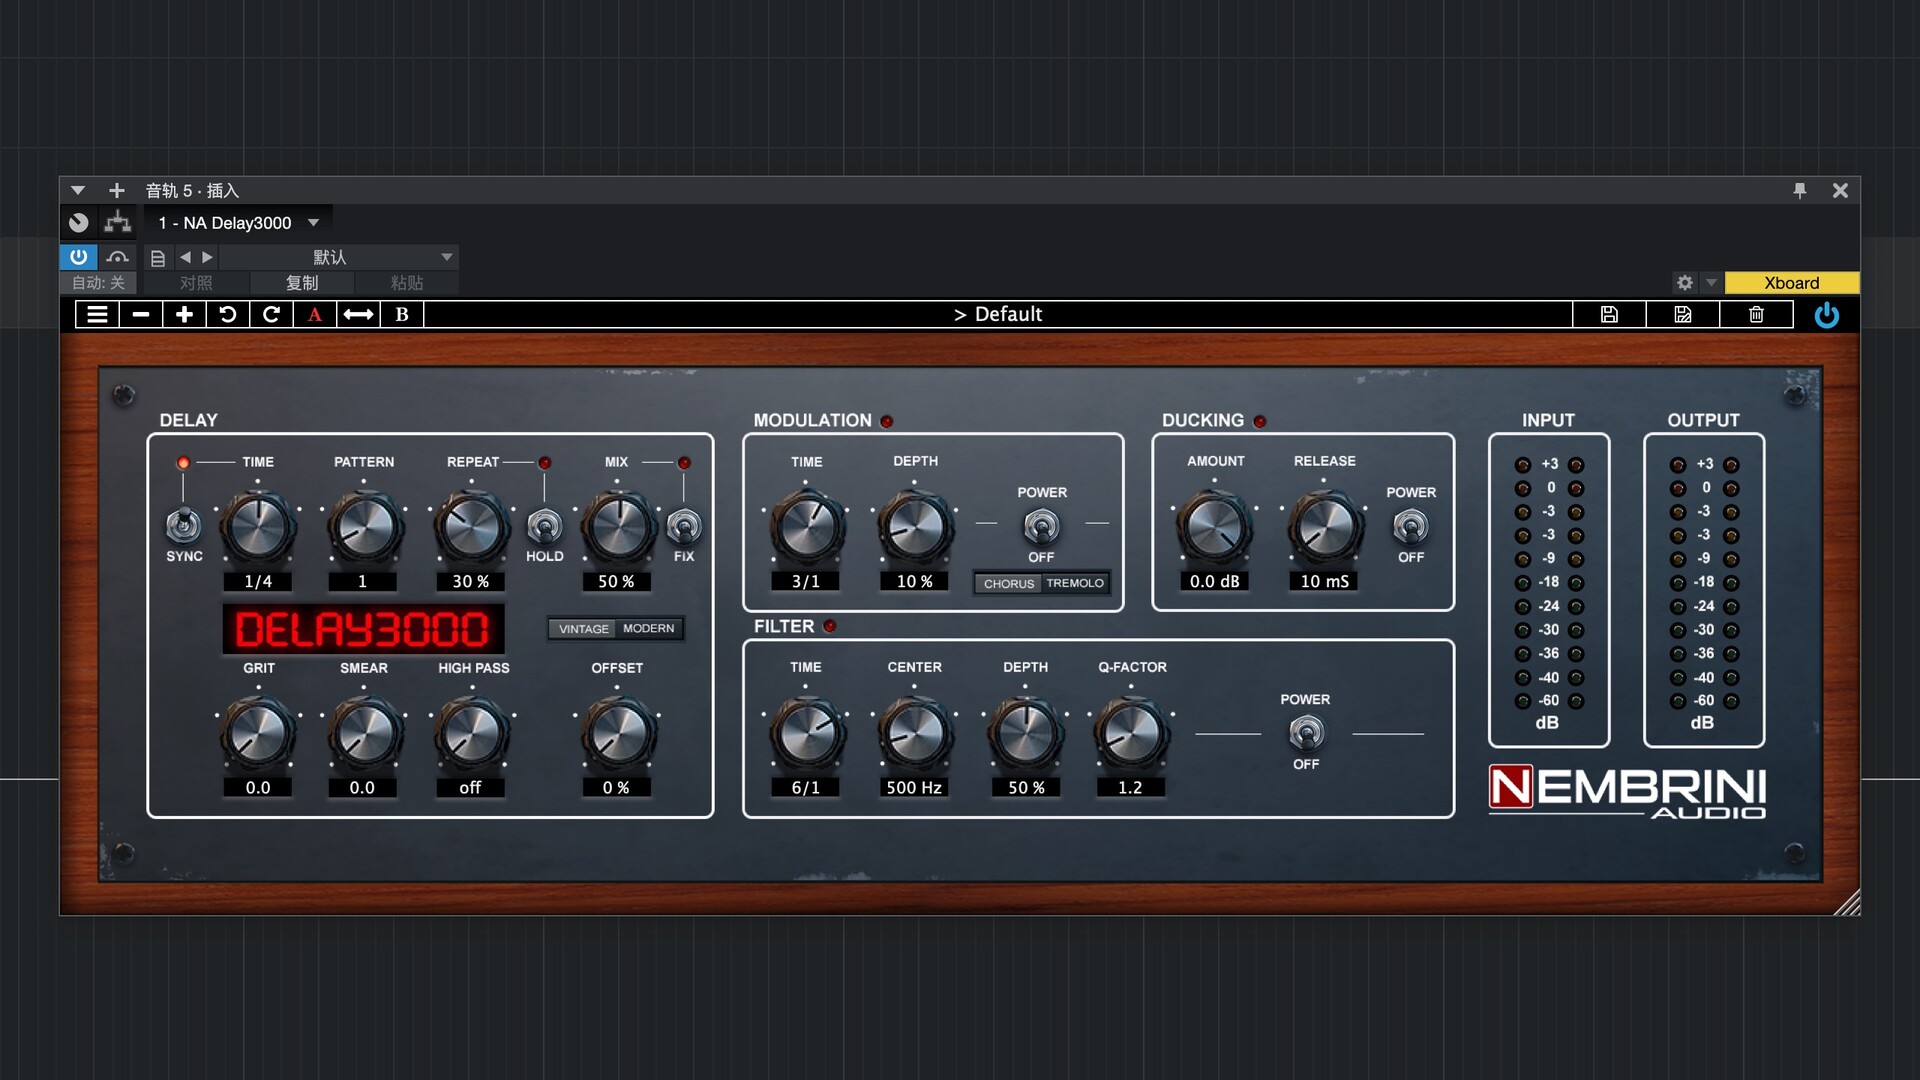1920x1080 pixels.
Task: Click the automation bypass curve icon
Action: click(x=118, y=257)
